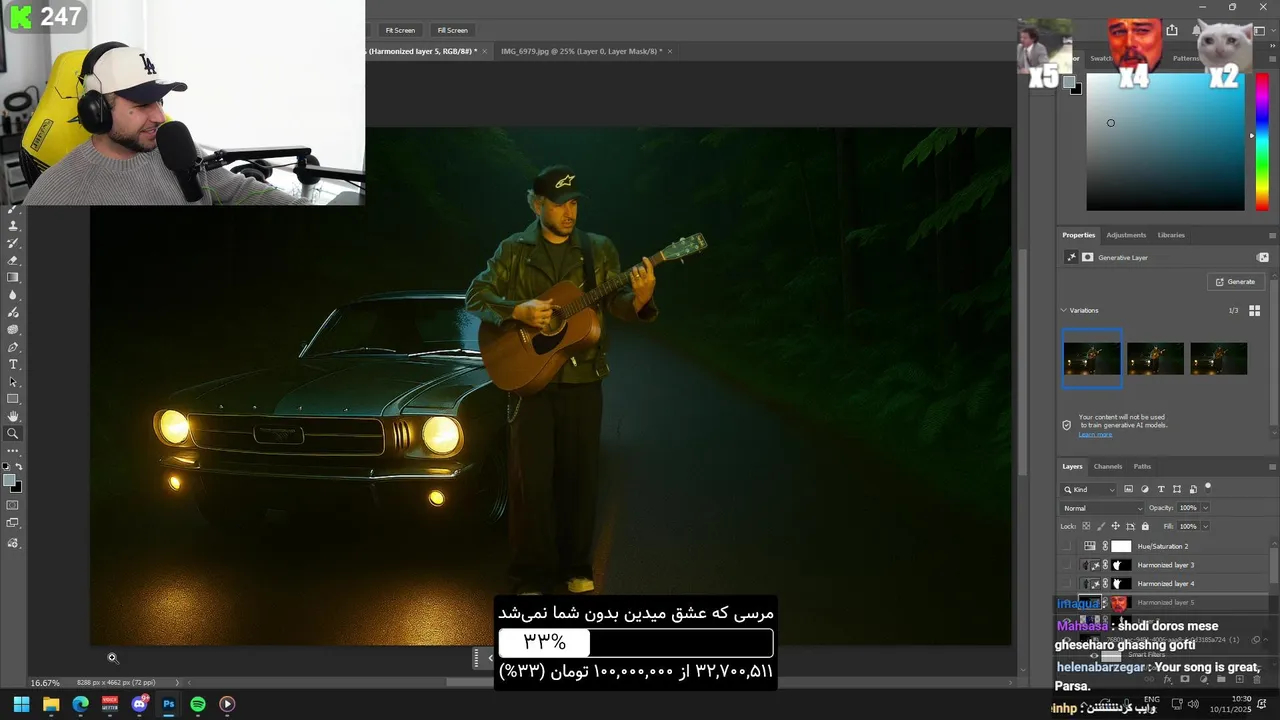Filter layers by smart object icon

pos(1193,489)
